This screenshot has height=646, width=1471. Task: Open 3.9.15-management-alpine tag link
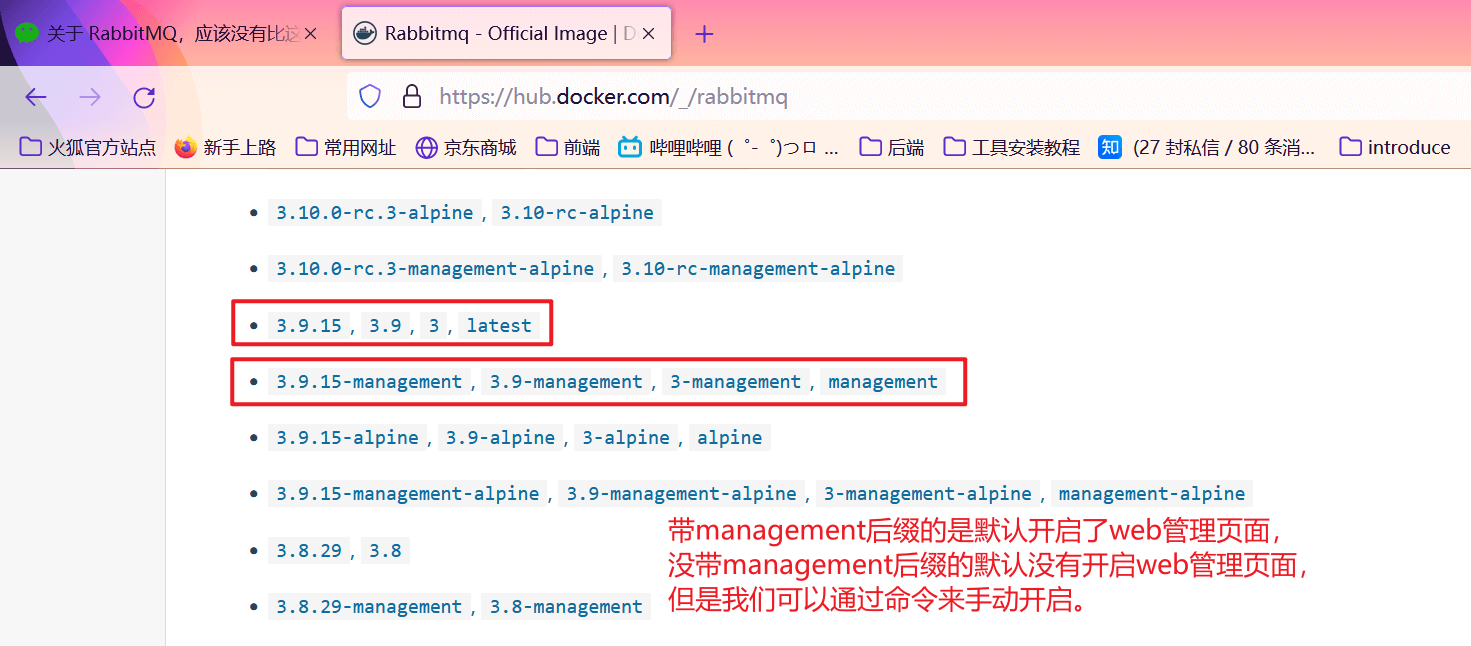point(408,493)
